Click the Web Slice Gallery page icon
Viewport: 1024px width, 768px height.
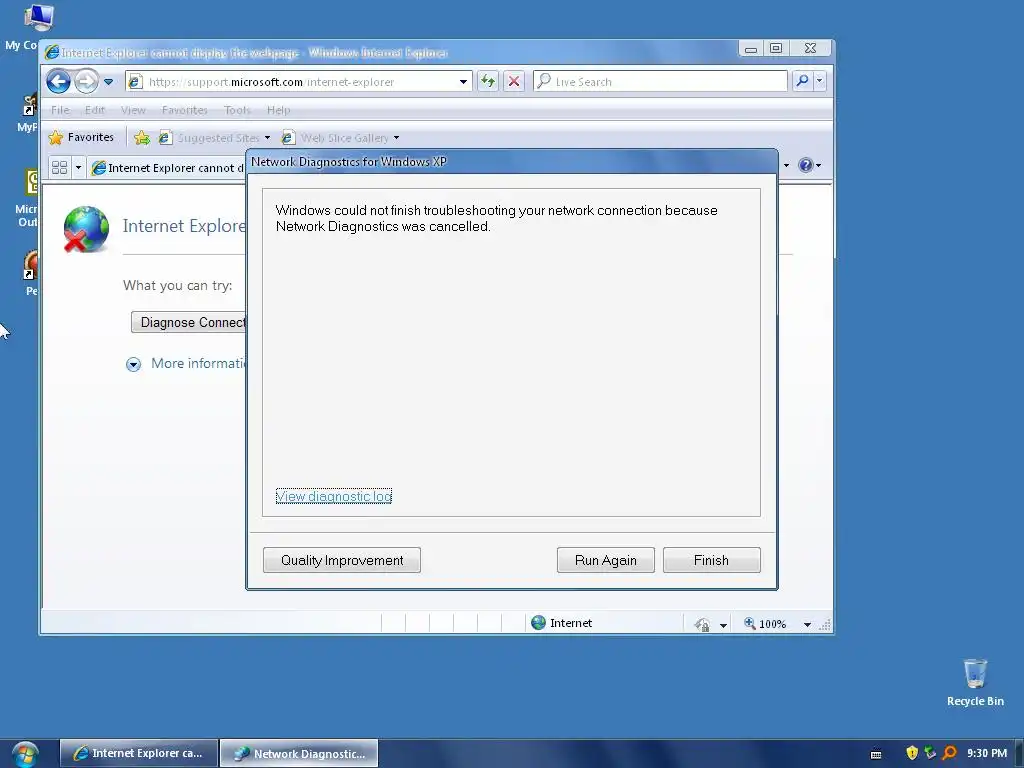[x=287, y=138]
